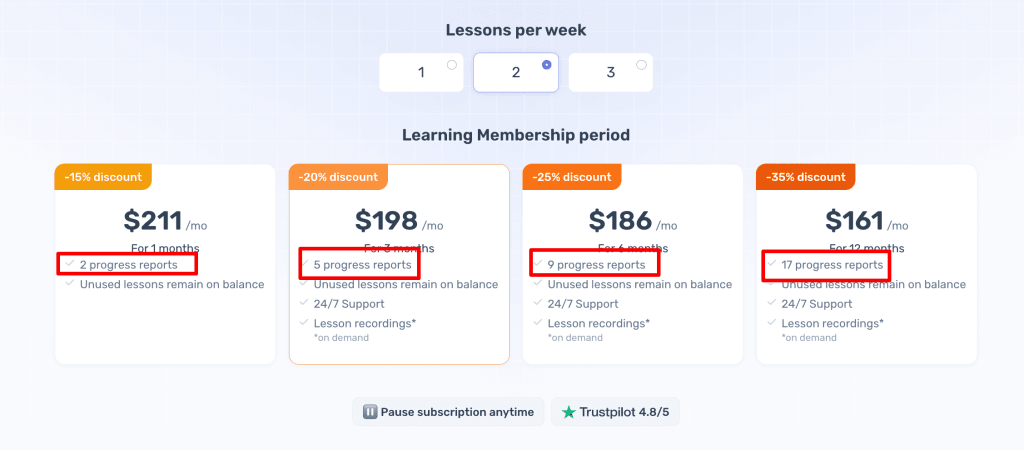Choose the $186/mo six-month plan
Screen dimensions: 1024x450
(x=633, y=264)
